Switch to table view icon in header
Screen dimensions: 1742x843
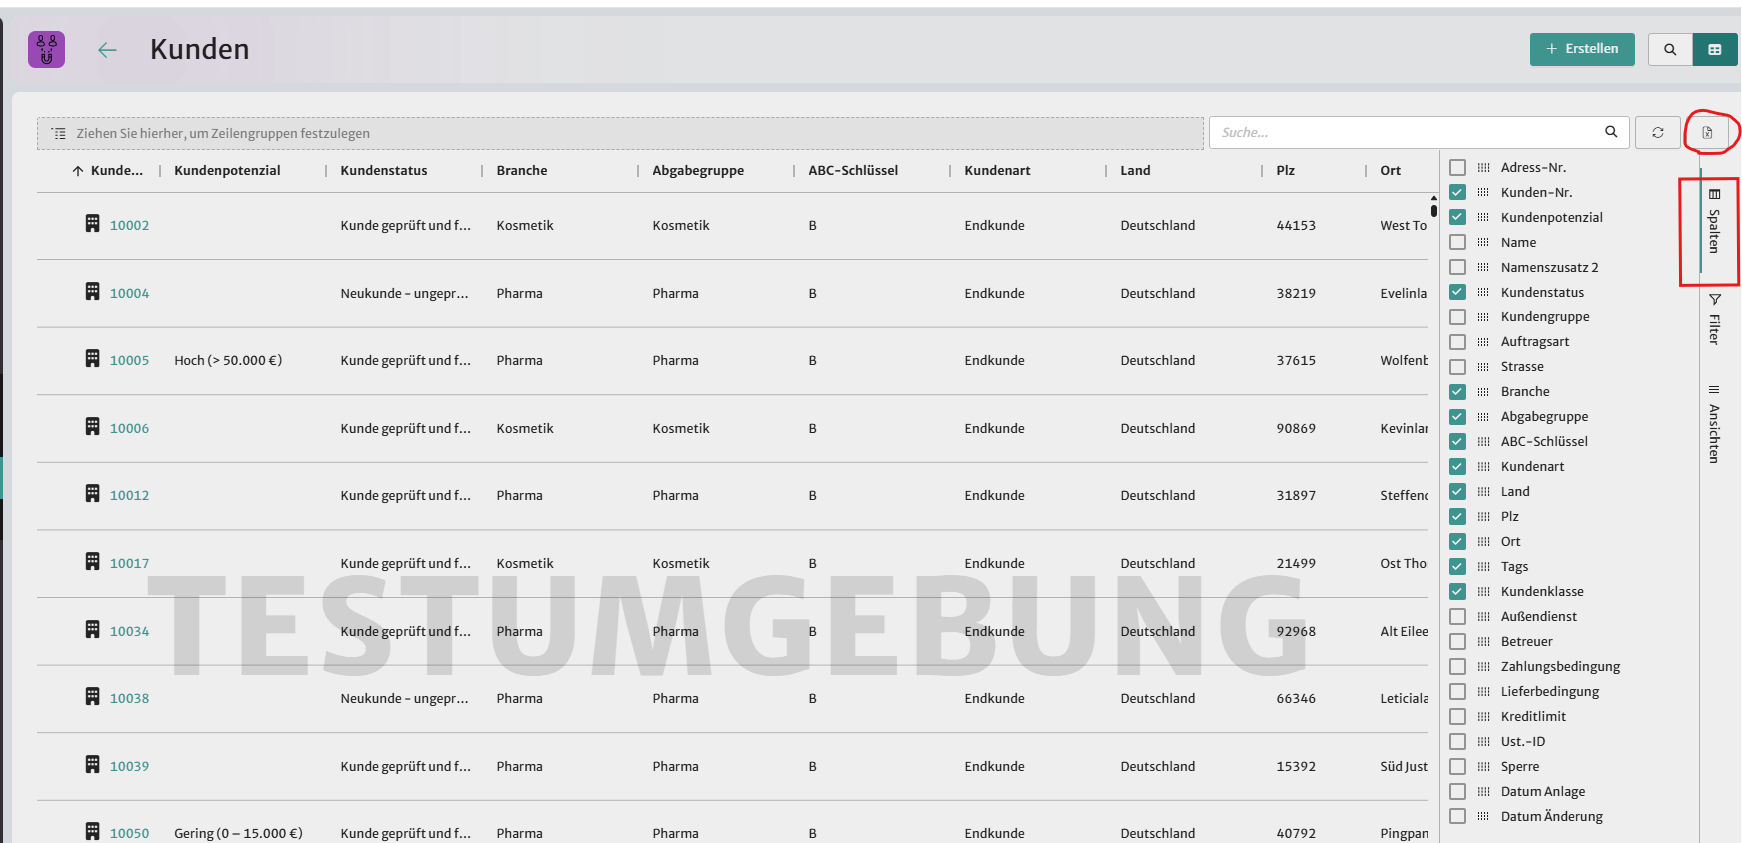[1715, 49]
